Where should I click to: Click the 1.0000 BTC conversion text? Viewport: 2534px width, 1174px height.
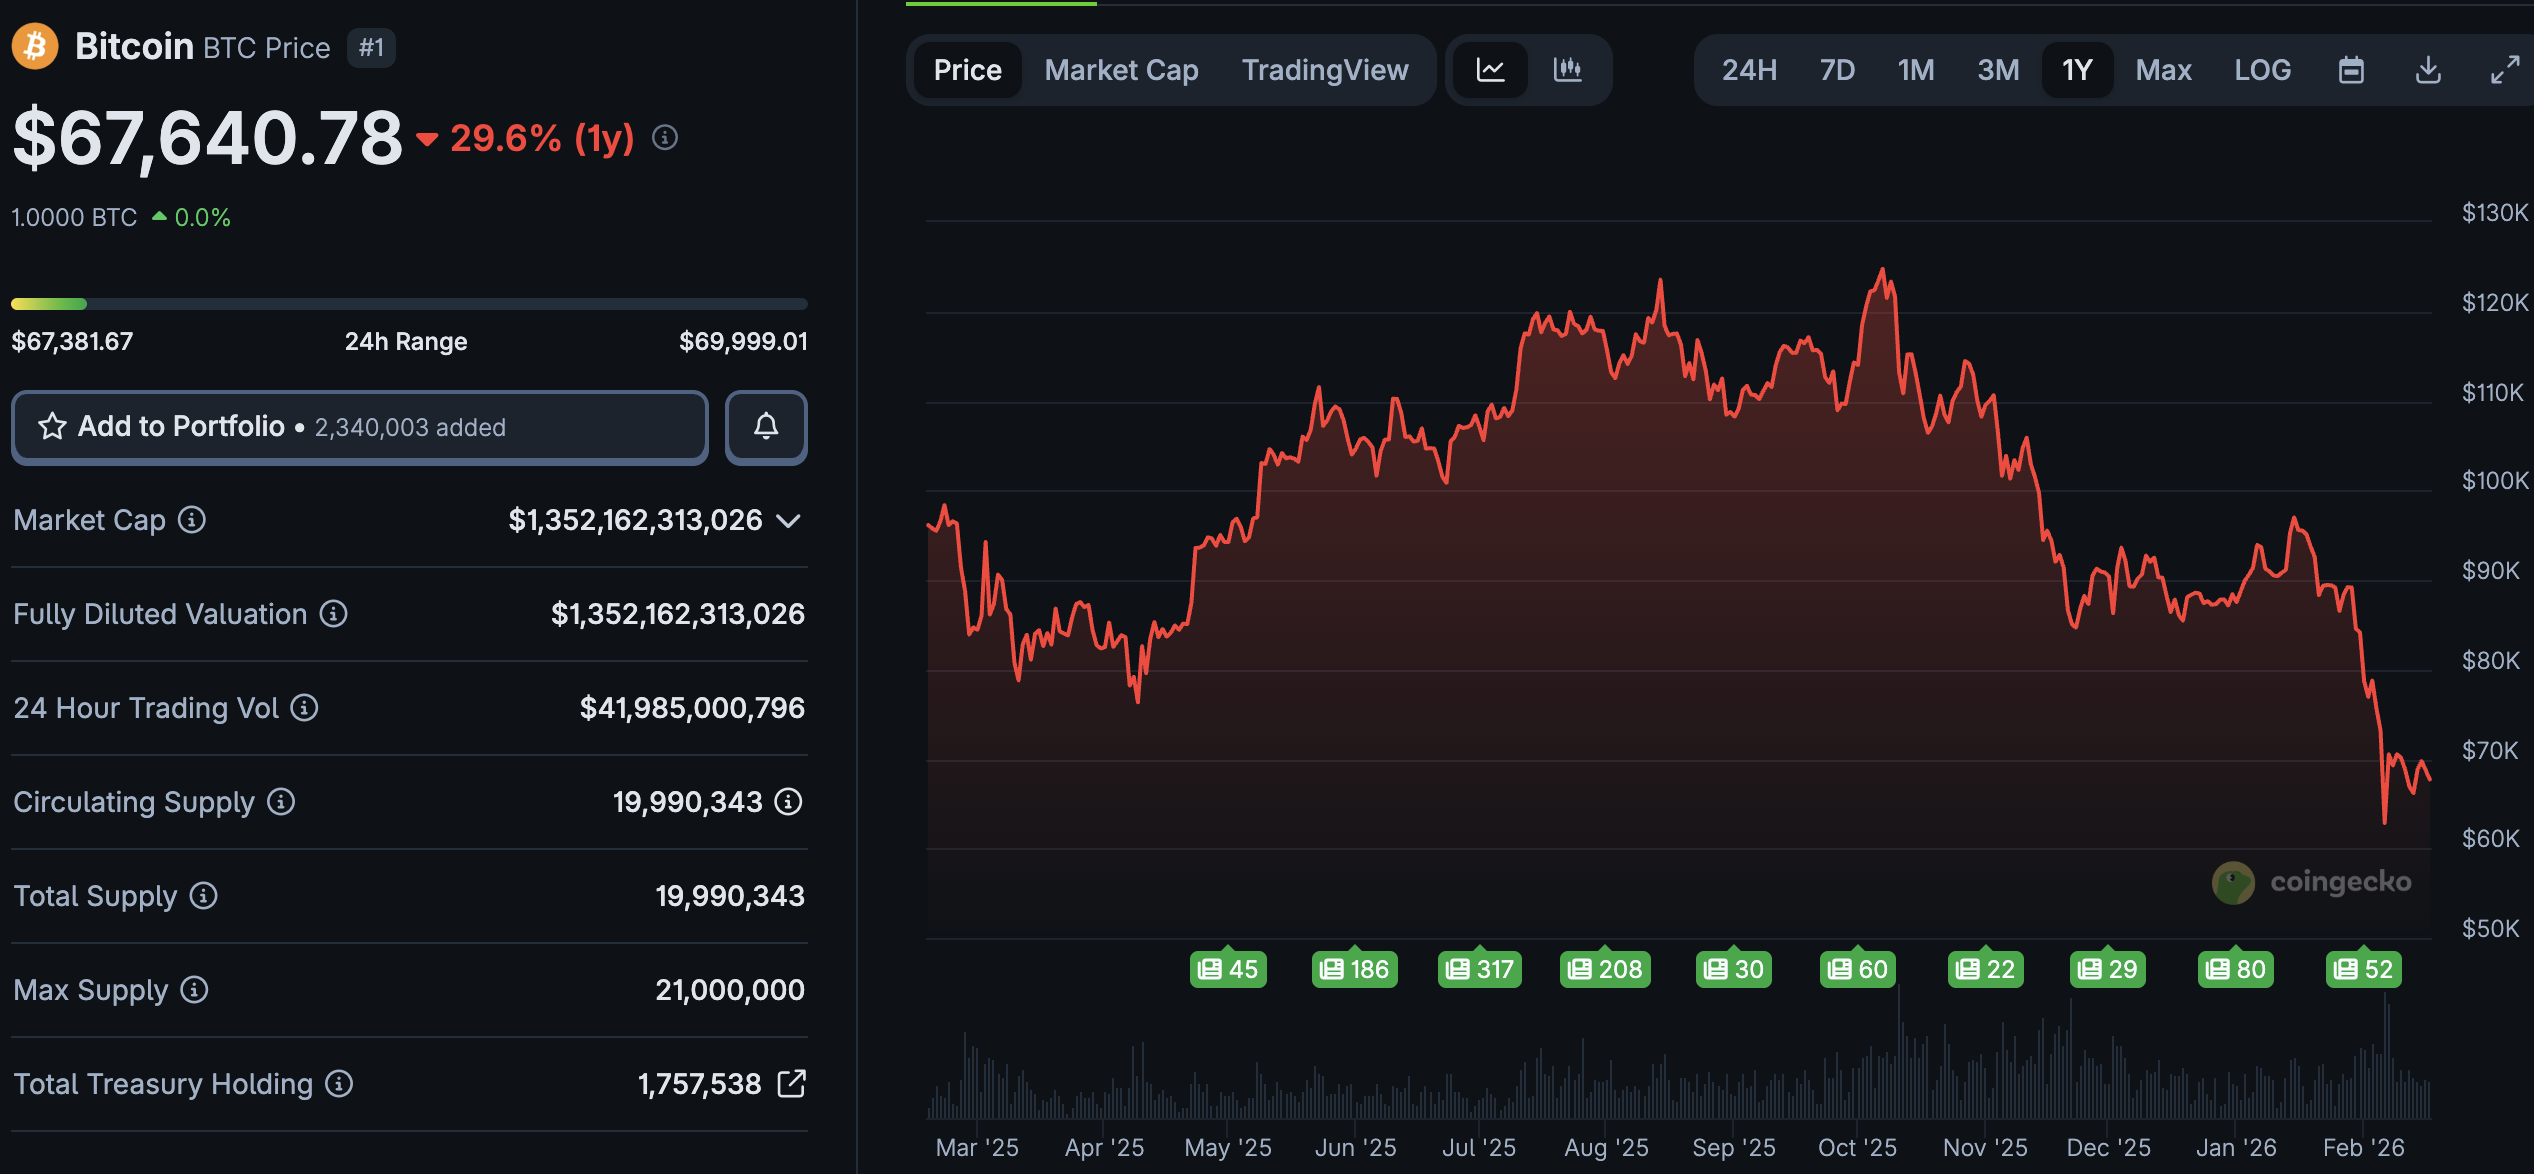point(74,218)
